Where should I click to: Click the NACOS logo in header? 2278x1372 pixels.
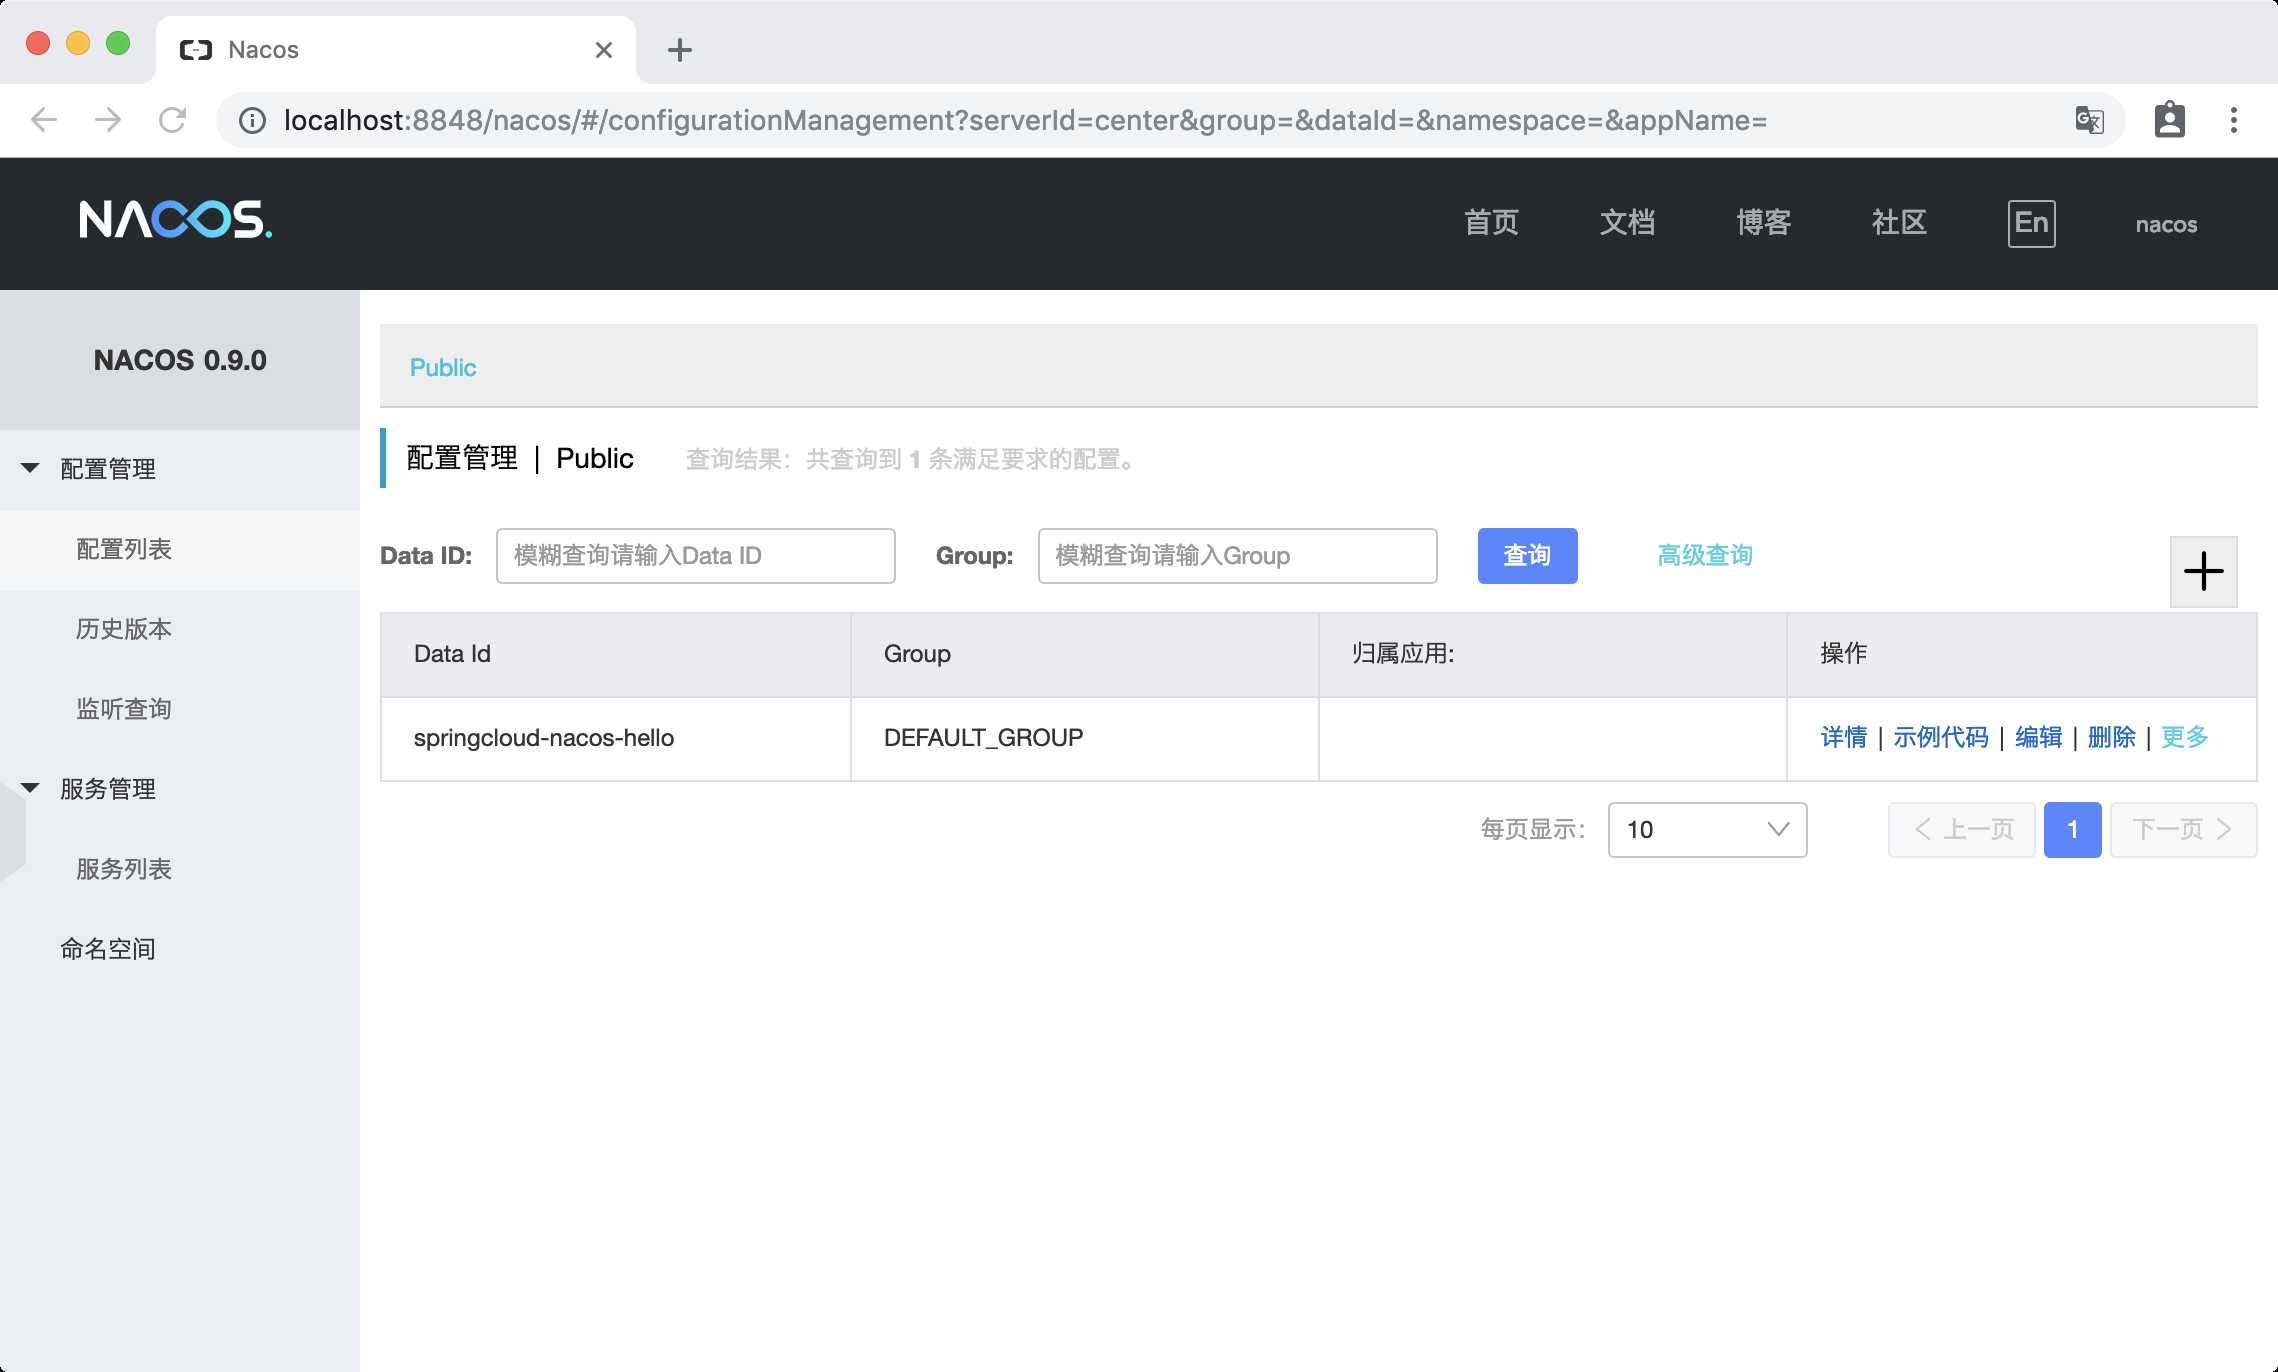(175, 220)
